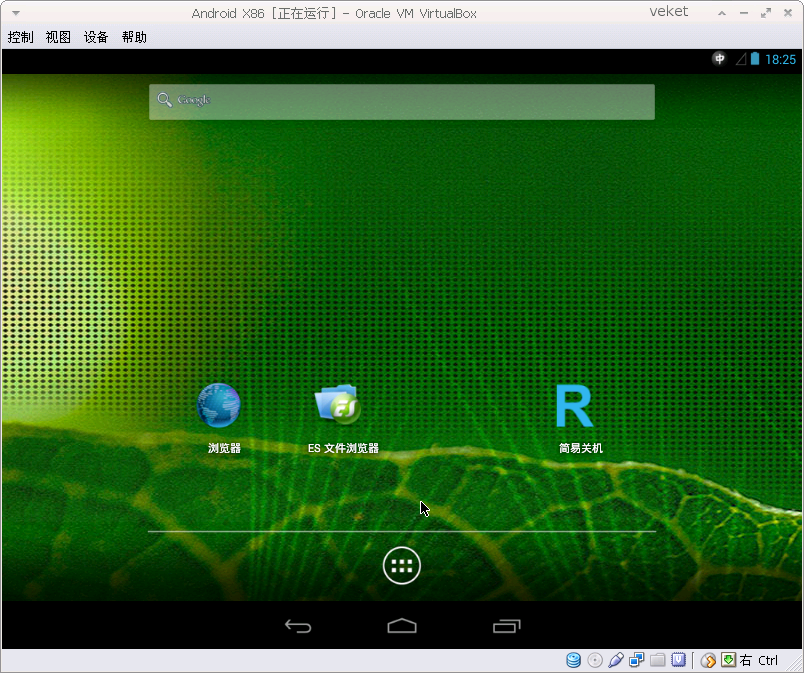804x673 pixels.
Task: Click the hard disk activity indicator
Action: [x=574, y=660]
